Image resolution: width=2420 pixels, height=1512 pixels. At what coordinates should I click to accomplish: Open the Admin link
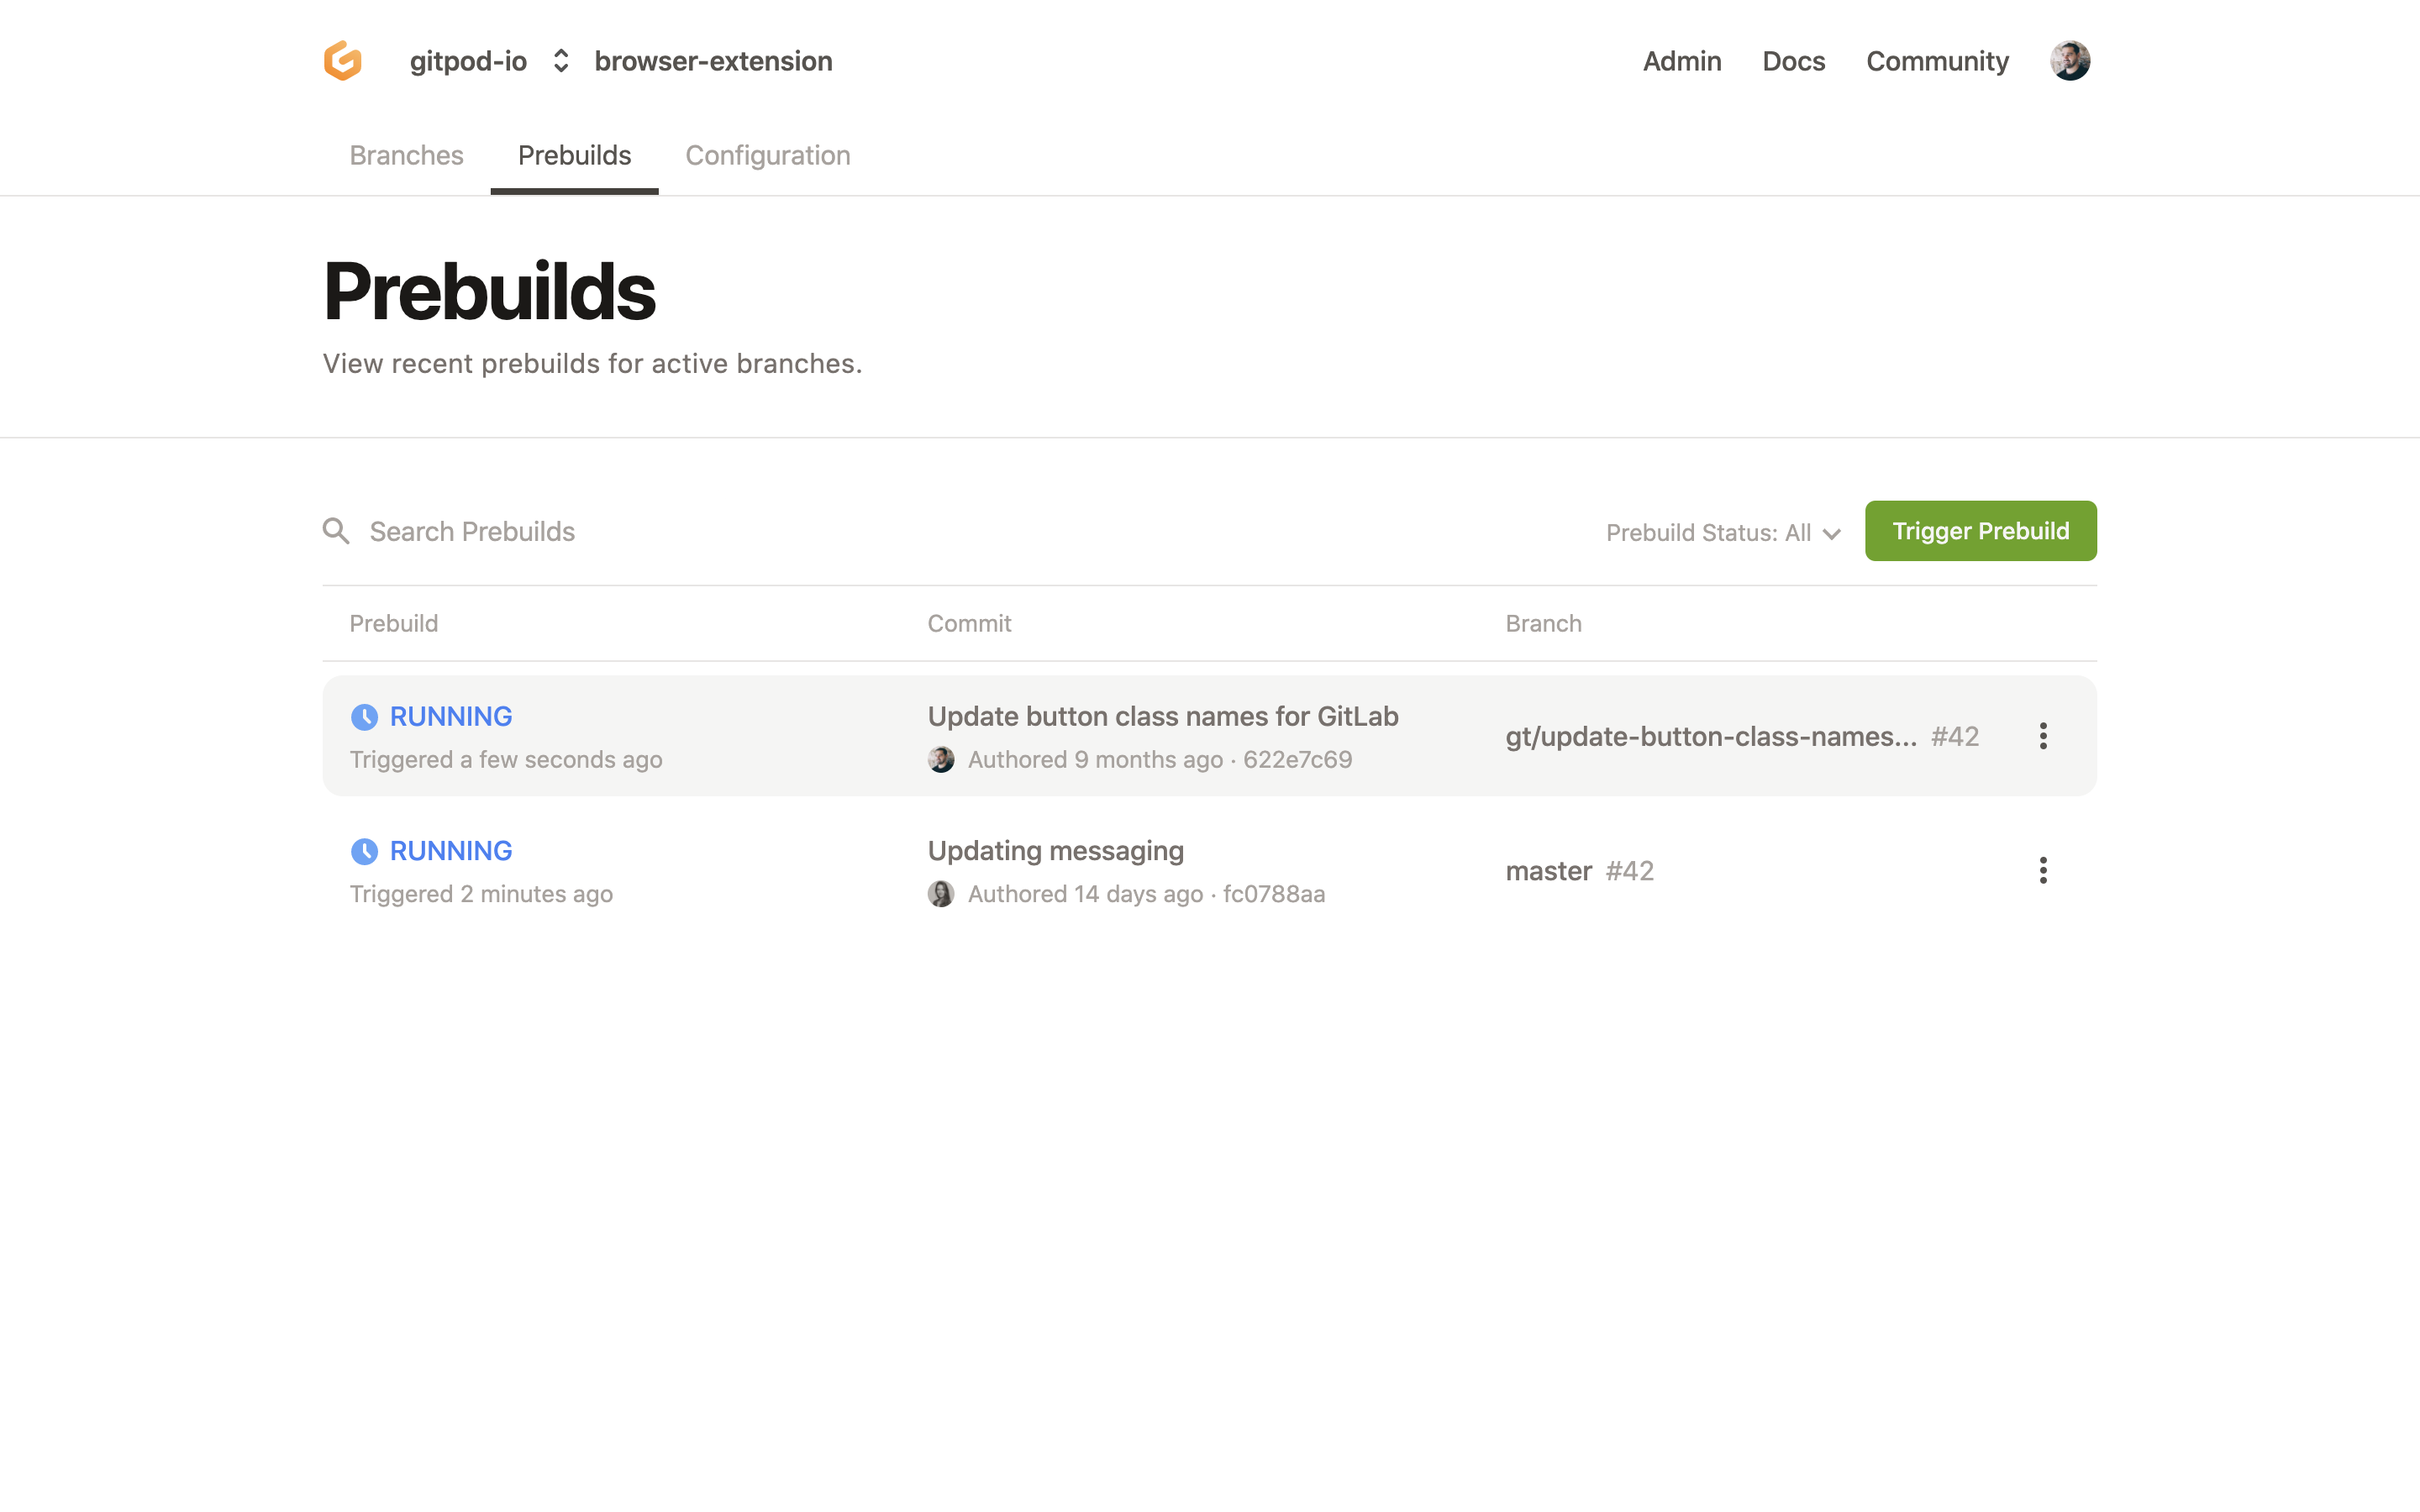point(1681,61)
